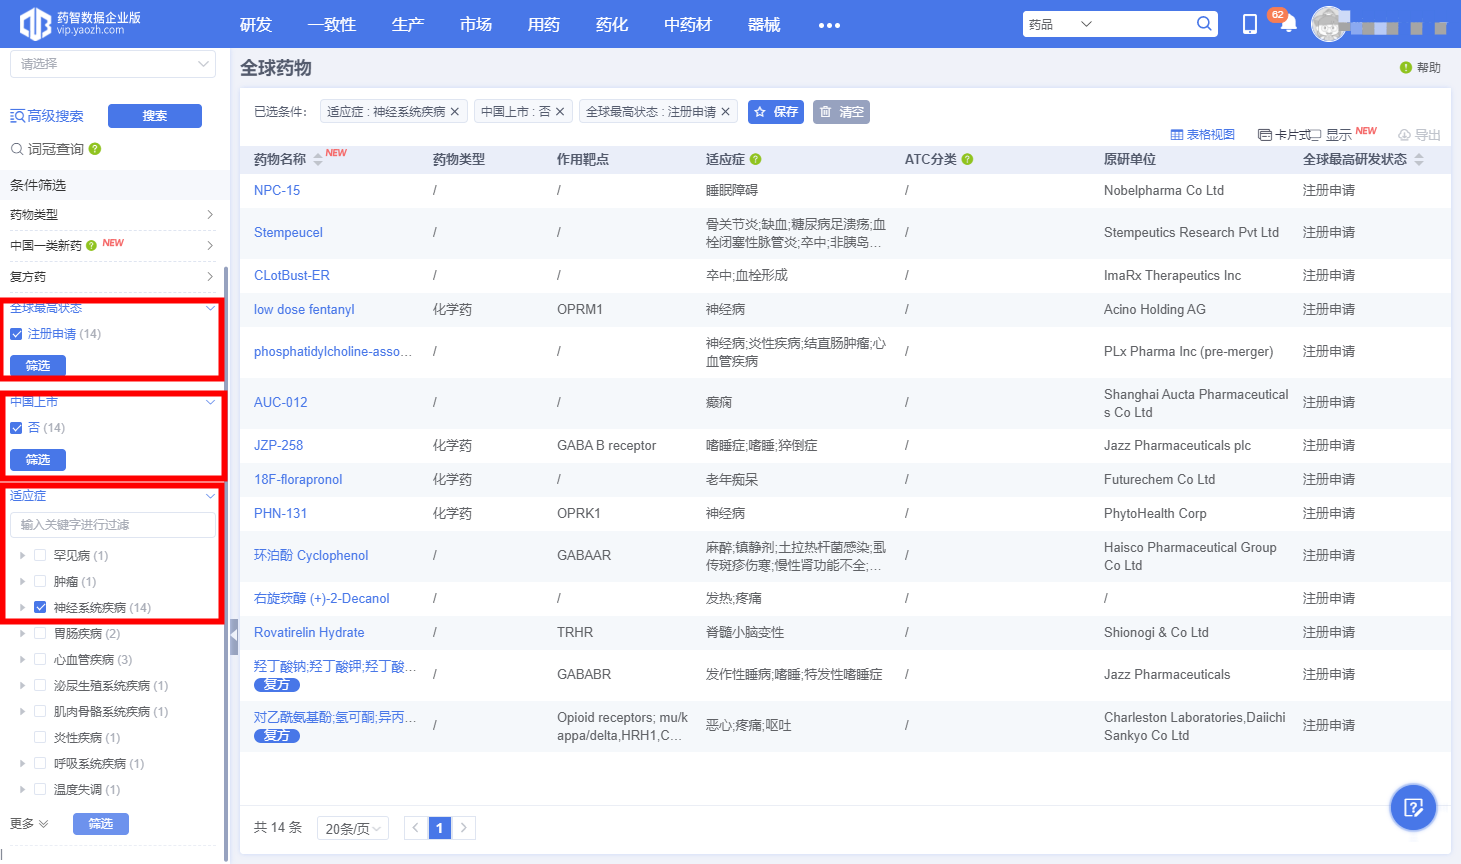Open the 药品 search type dropdown
The width and height of the screenshot is (1461, 864).
point(1060,24)
